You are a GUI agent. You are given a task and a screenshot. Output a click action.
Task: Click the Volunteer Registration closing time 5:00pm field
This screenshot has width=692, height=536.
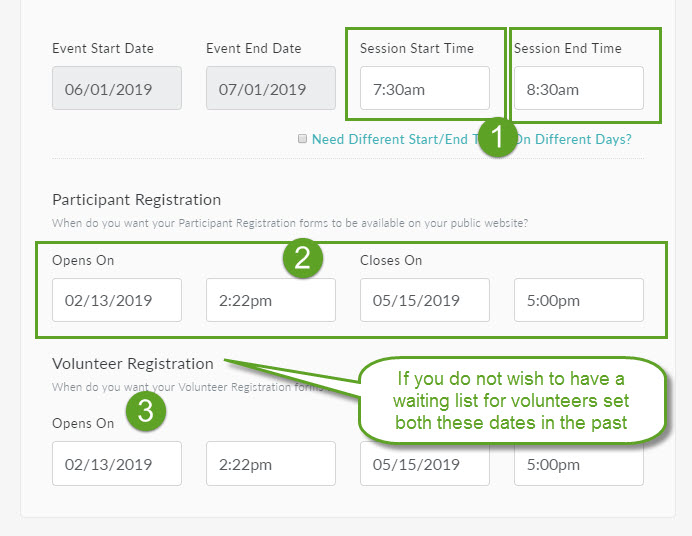pyautogui.click(x=579, y=470)
